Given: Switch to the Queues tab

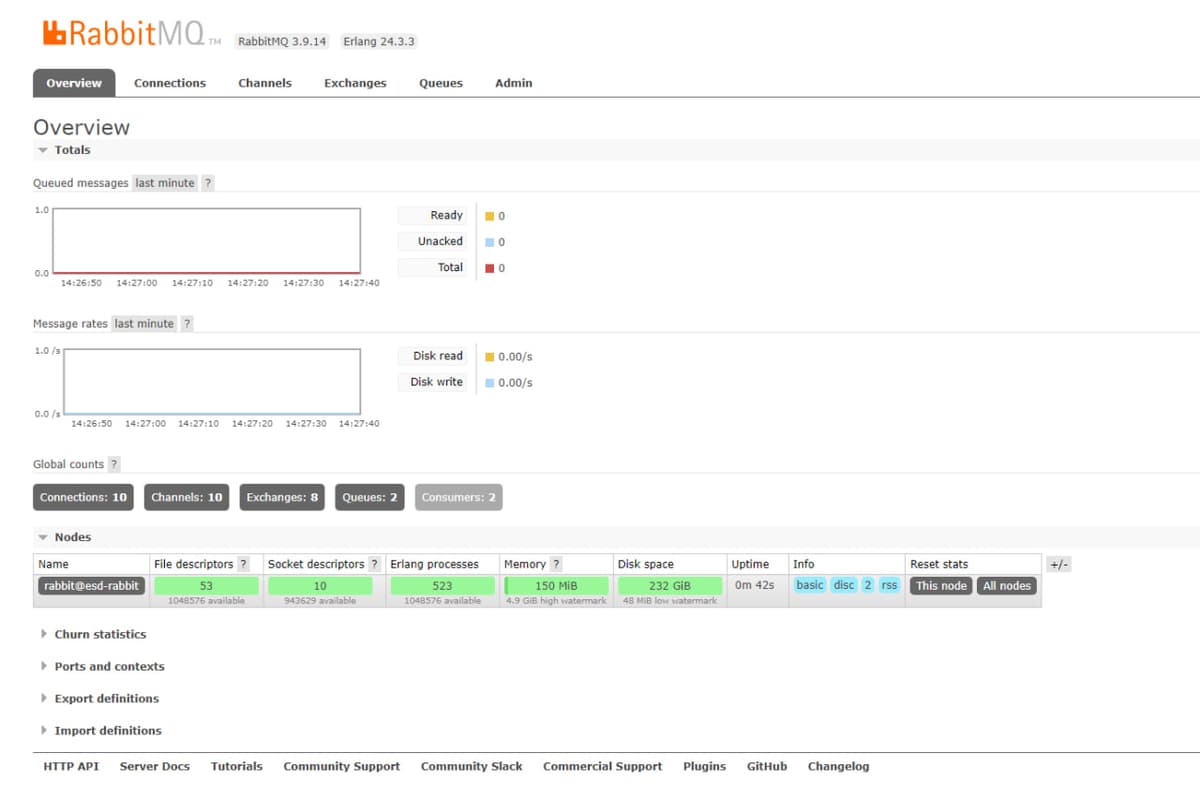Looking at the screenshot, I should 440,83.
